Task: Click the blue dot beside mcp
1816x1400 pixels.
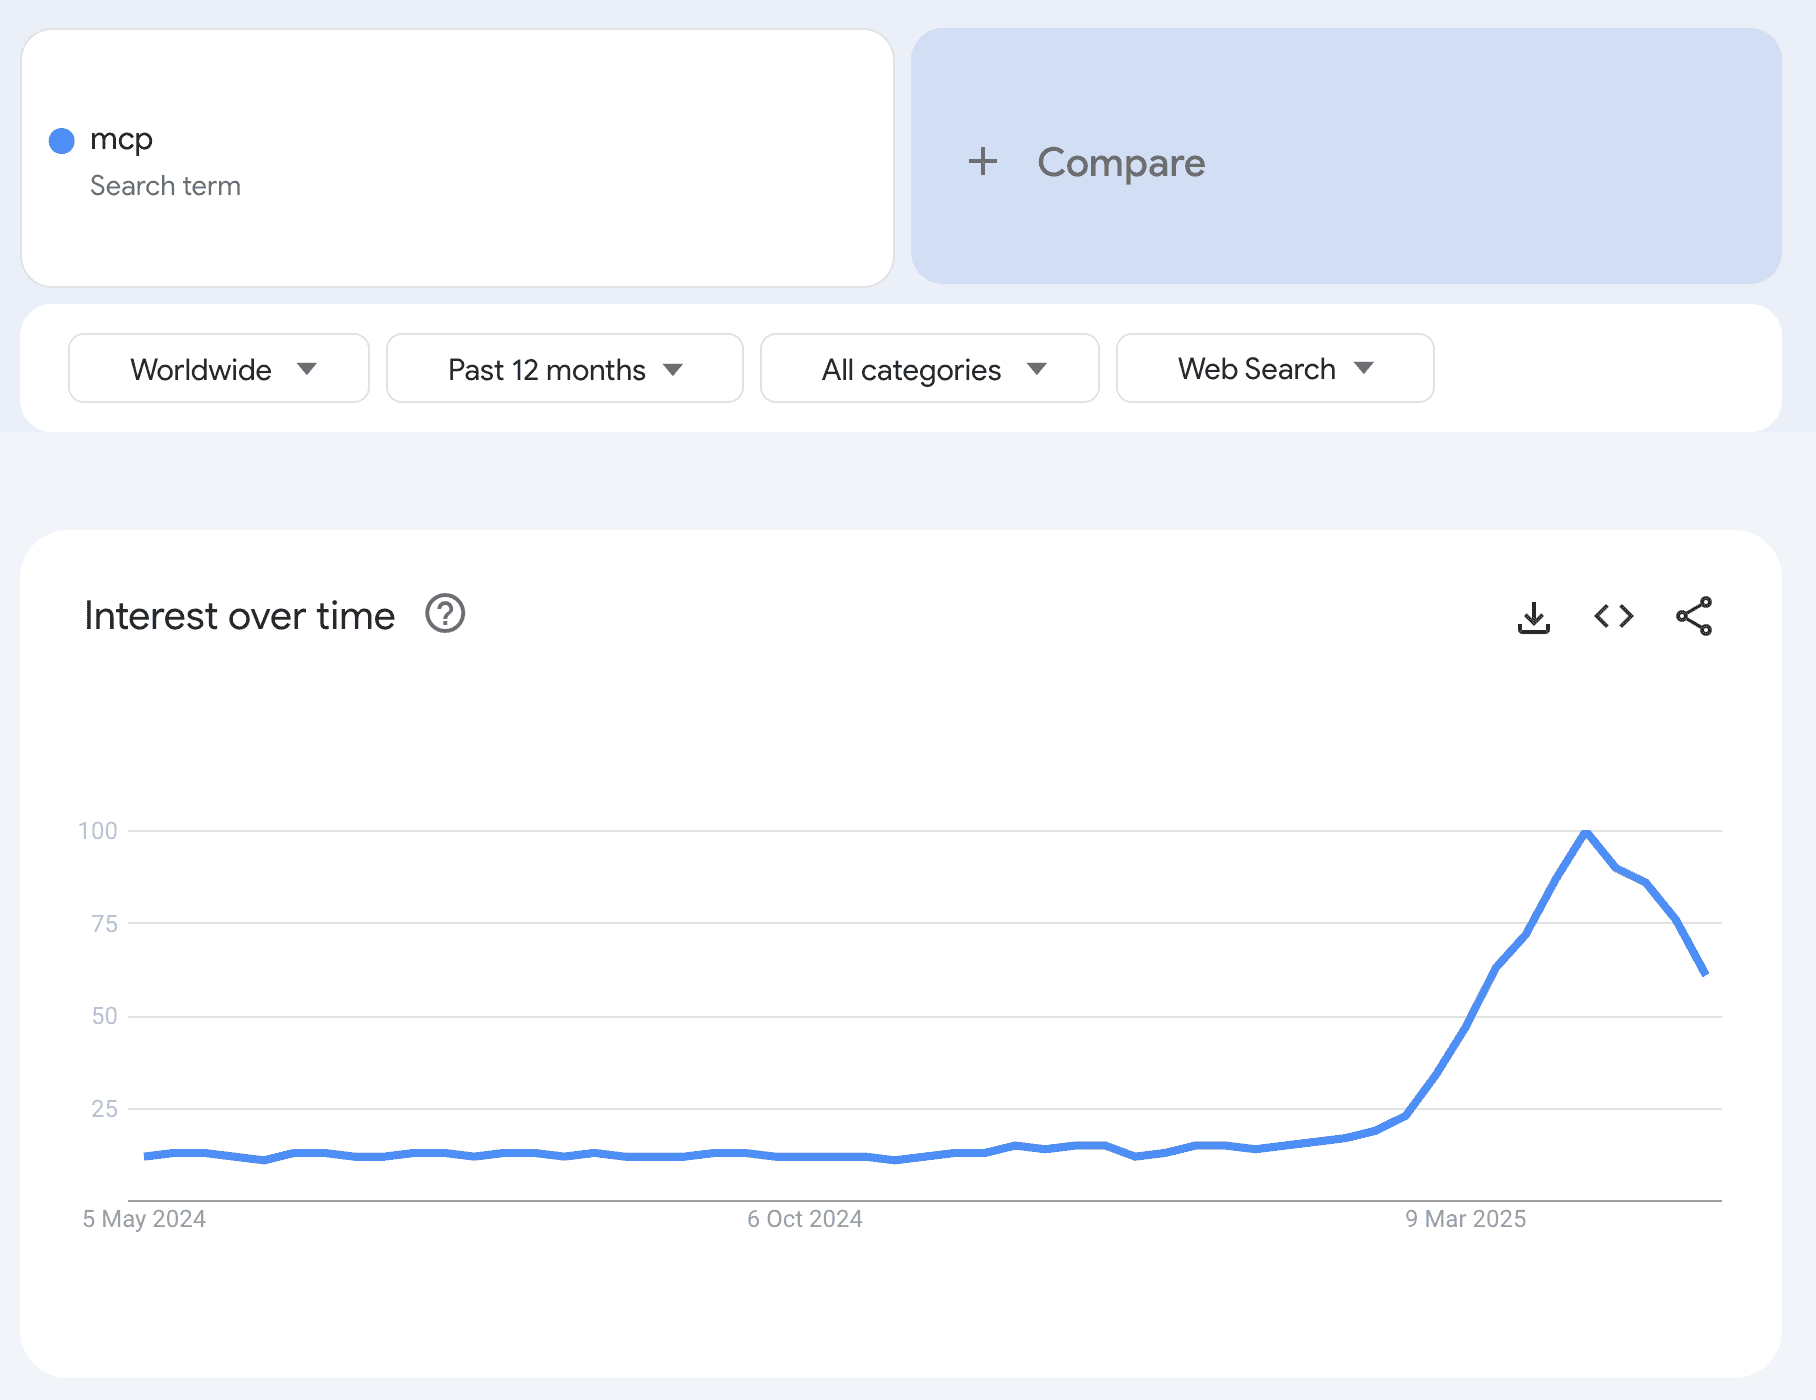Action: point(62,141)
